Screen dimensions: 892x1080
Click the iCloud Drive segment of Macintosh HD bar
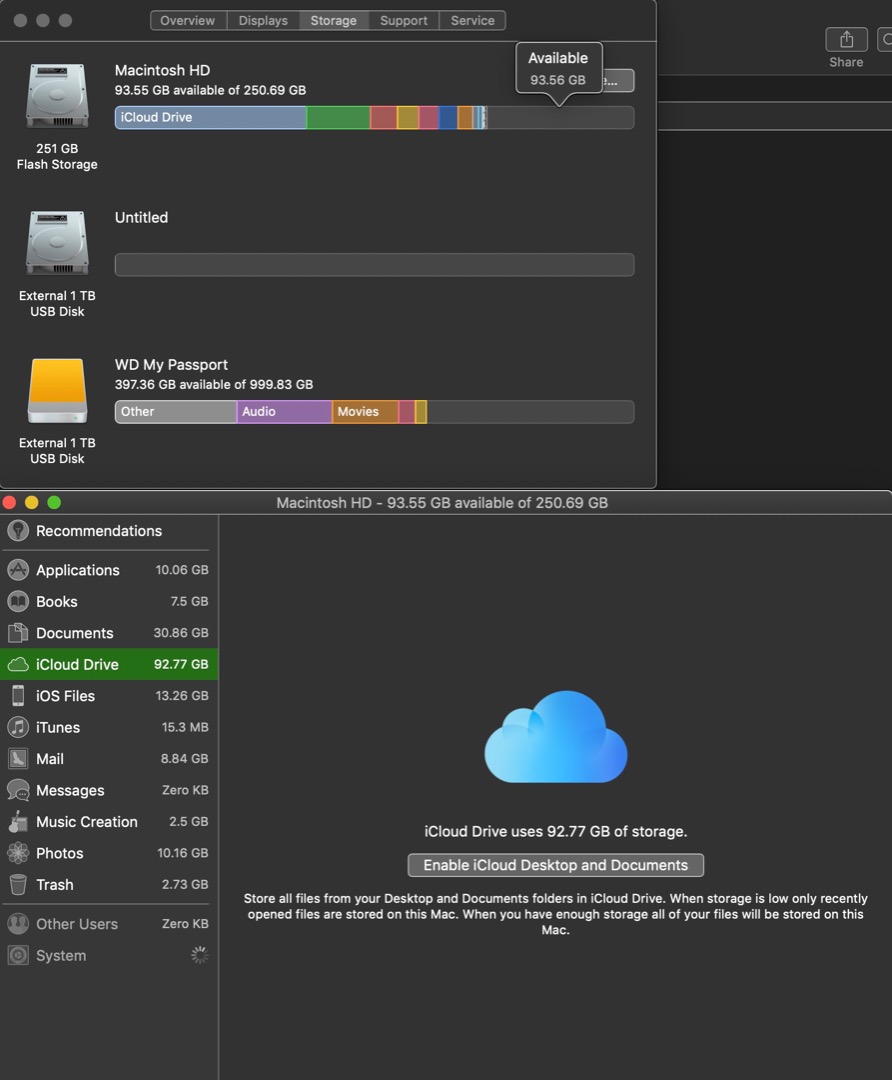tap(211, 118)
